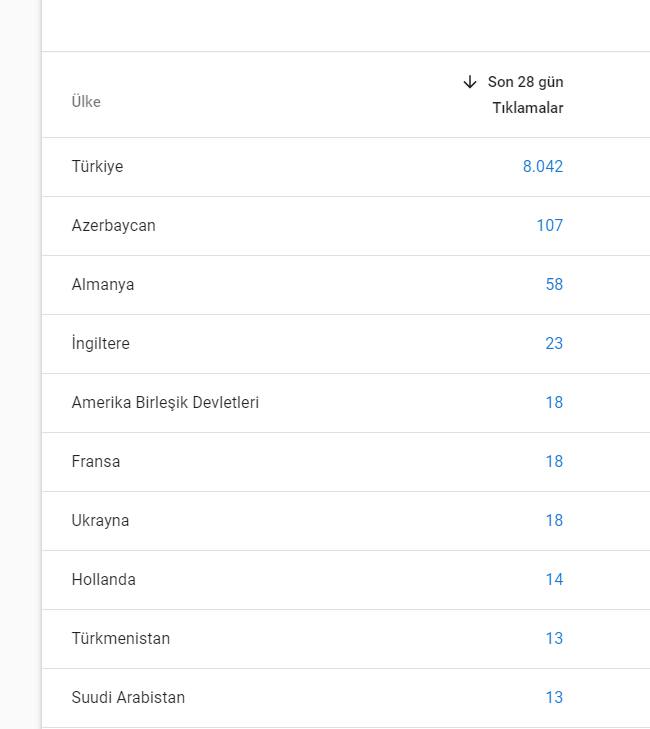Select the Almanya row

click(346, 285)
